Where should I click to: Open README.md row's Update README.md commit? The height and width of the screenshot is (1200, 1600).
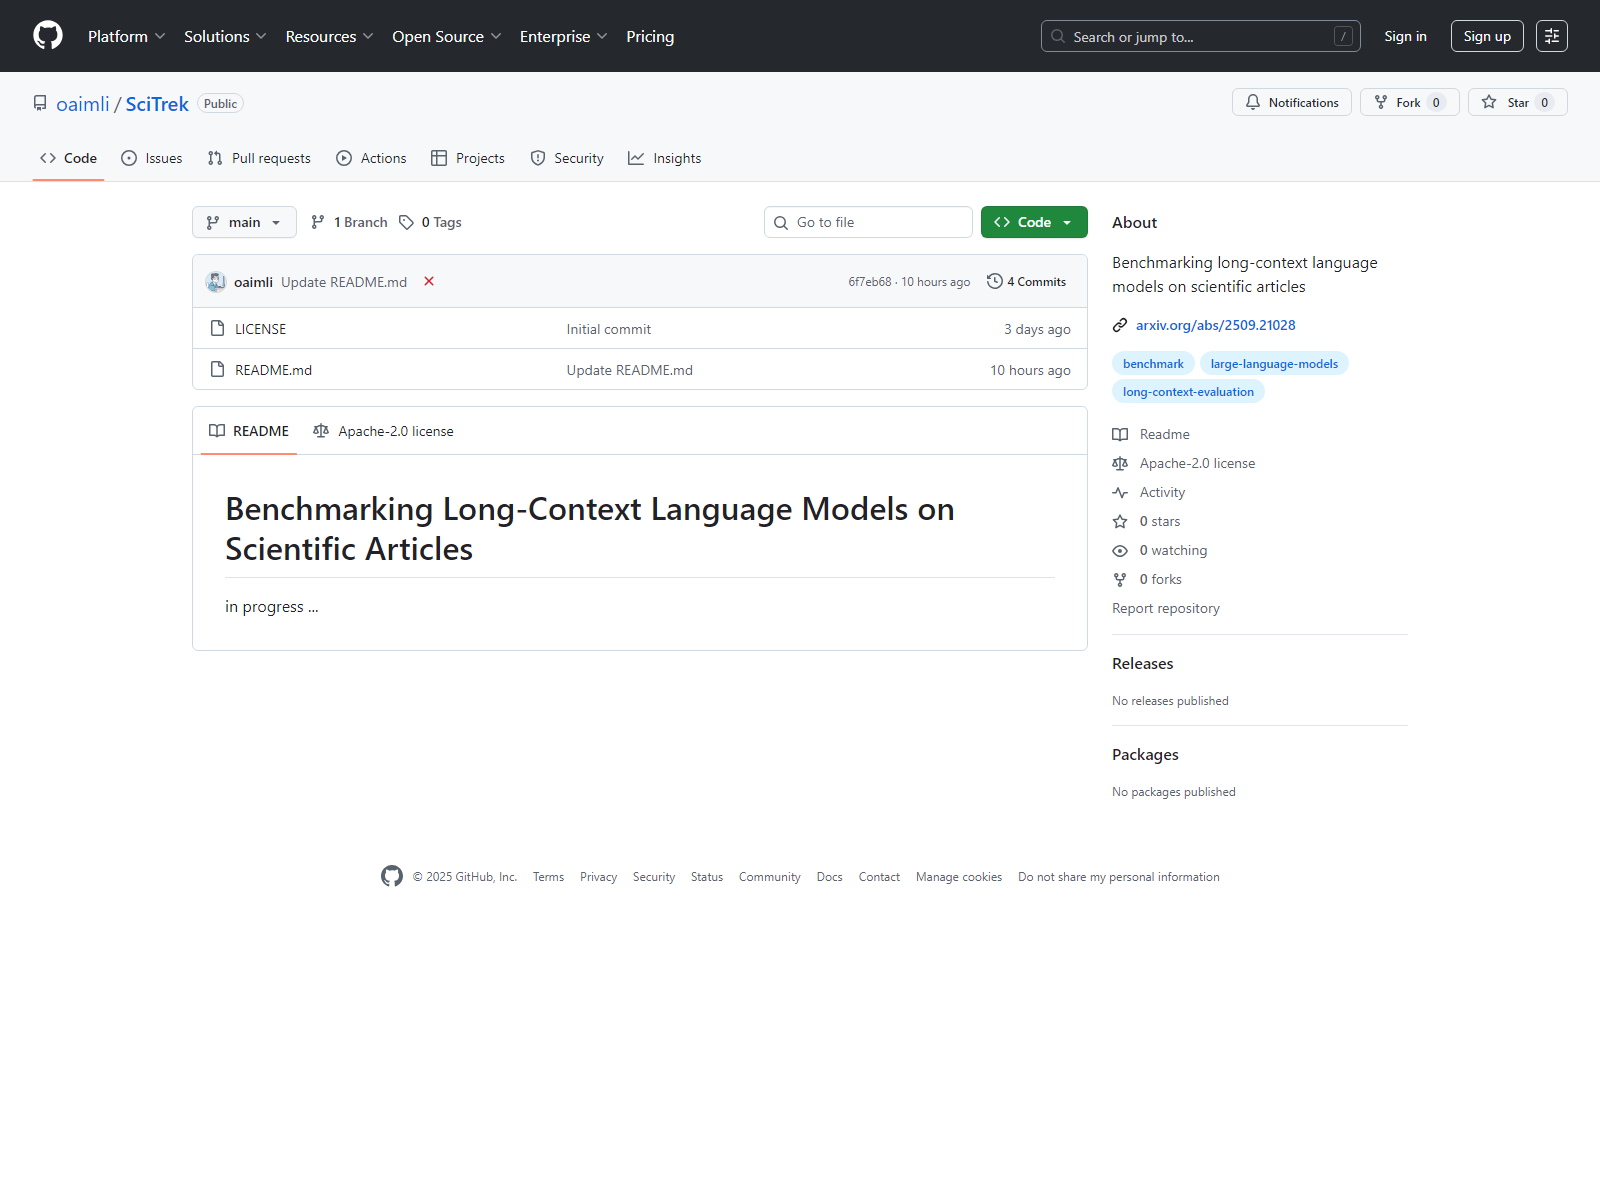pyautogui.click(x=630, y=370)
